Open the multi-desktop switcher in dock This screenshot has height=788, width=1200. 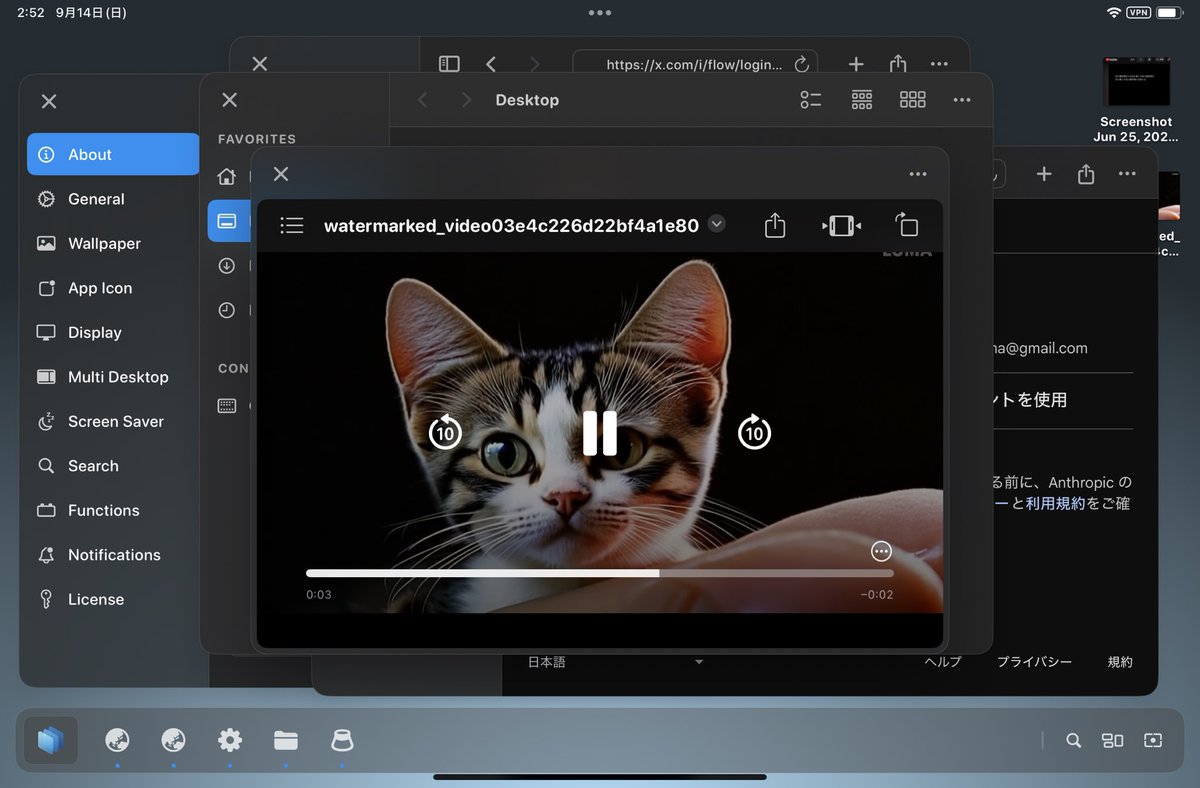pos(1113,741)
